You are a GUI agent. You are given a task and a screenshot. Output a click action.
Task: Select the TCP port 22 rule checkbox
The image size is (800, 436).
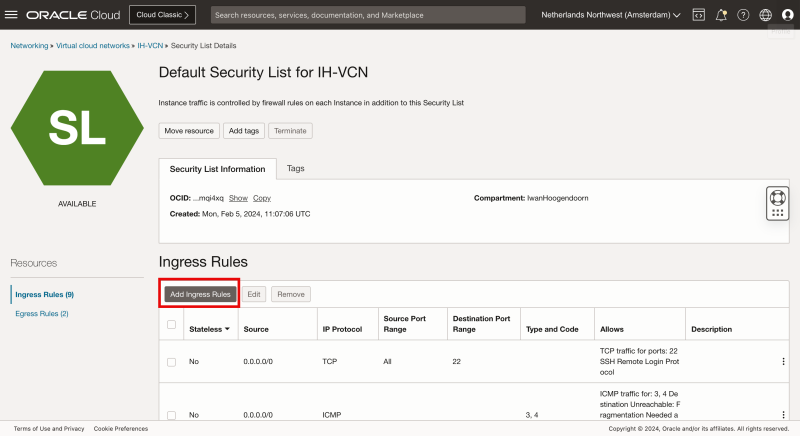(171, 362)
